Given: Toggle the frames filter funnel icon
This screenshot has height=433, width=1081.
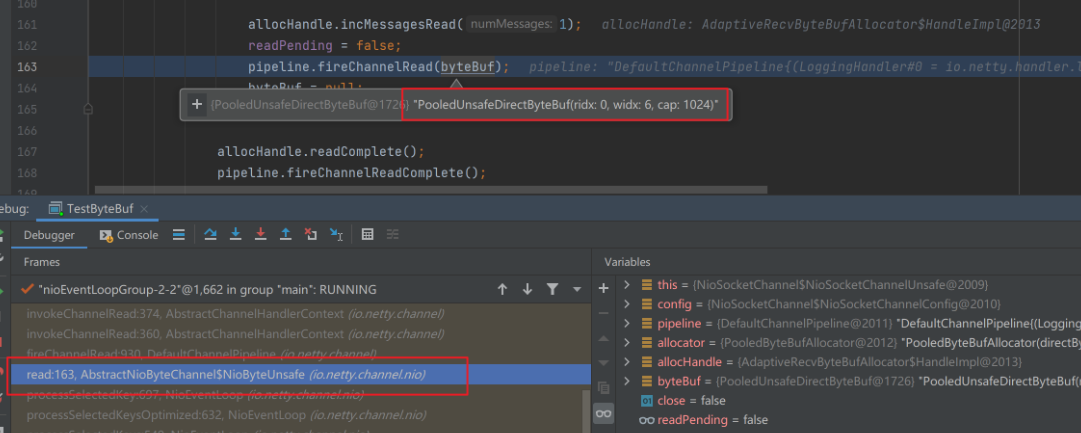Looking at the screenshot, I should pyautogui.click(x=552, y=289).
